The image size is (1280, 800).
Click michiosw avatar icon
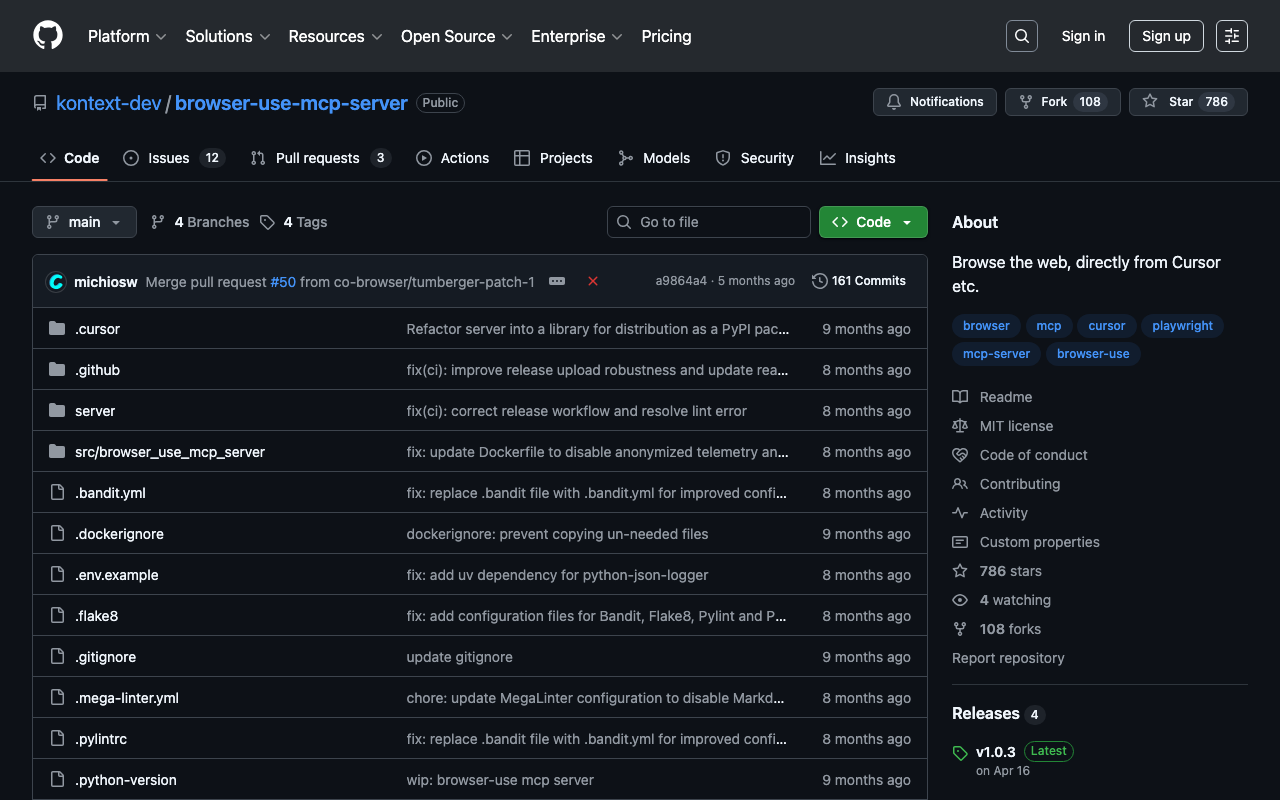point(56,282)
